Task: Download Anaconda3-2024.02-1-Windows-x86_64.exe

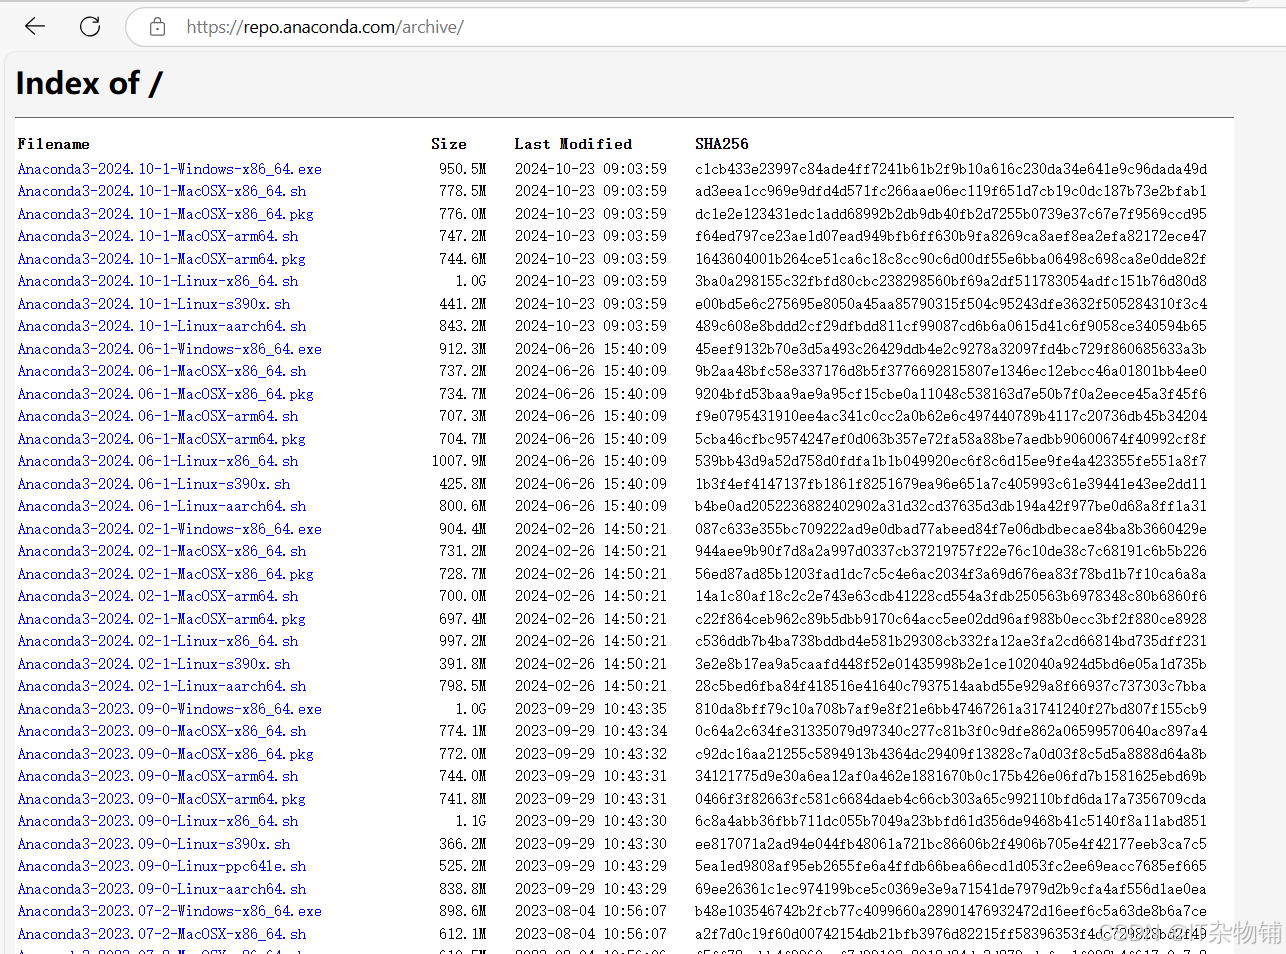Action: click(169, 529)
